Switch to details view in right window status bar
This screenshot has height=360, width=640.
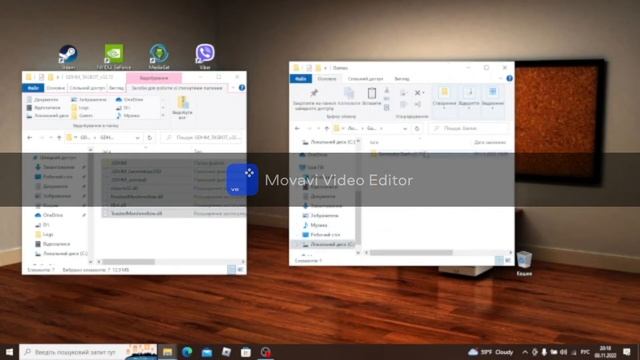(x=499, y=260)
